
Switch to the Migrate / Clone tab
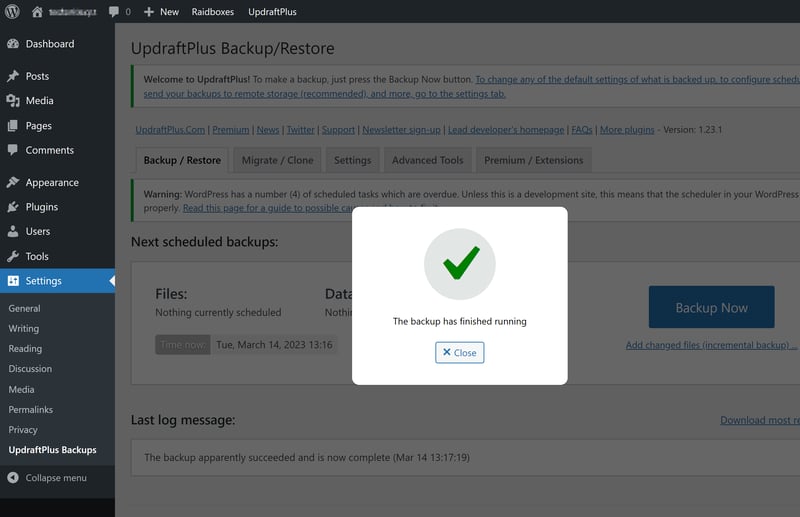pos(277,160)
